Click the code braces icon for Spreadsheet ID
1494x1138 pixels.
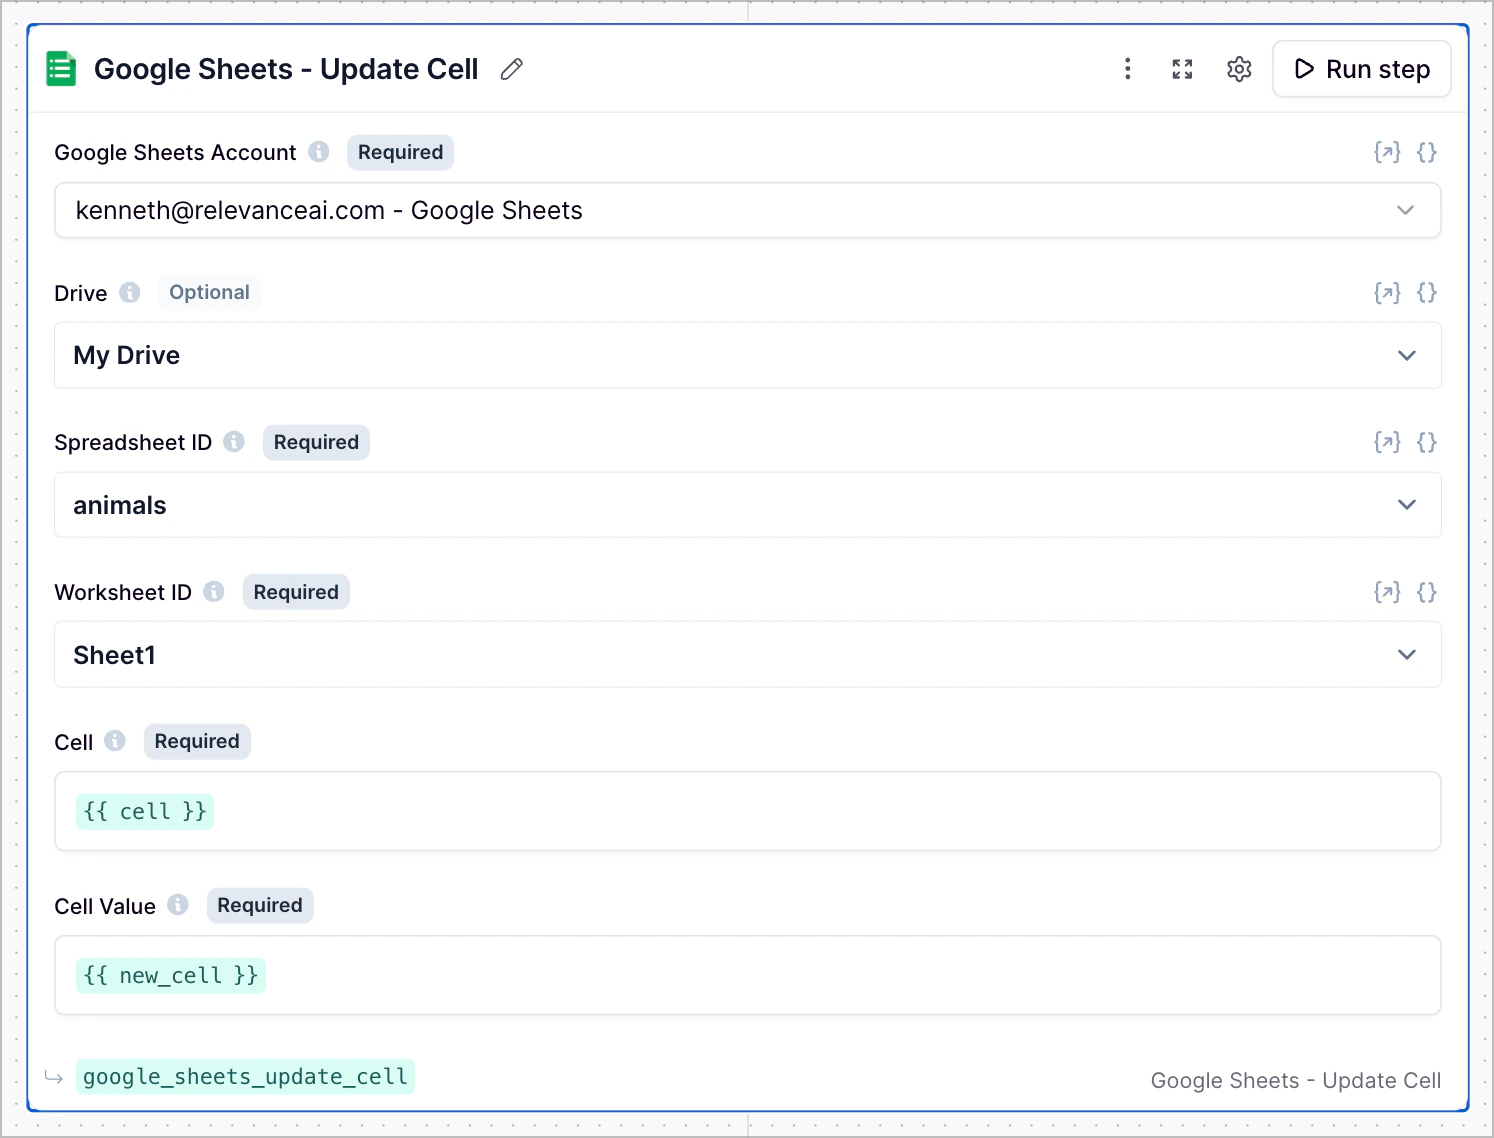(x=1427, y=442)
